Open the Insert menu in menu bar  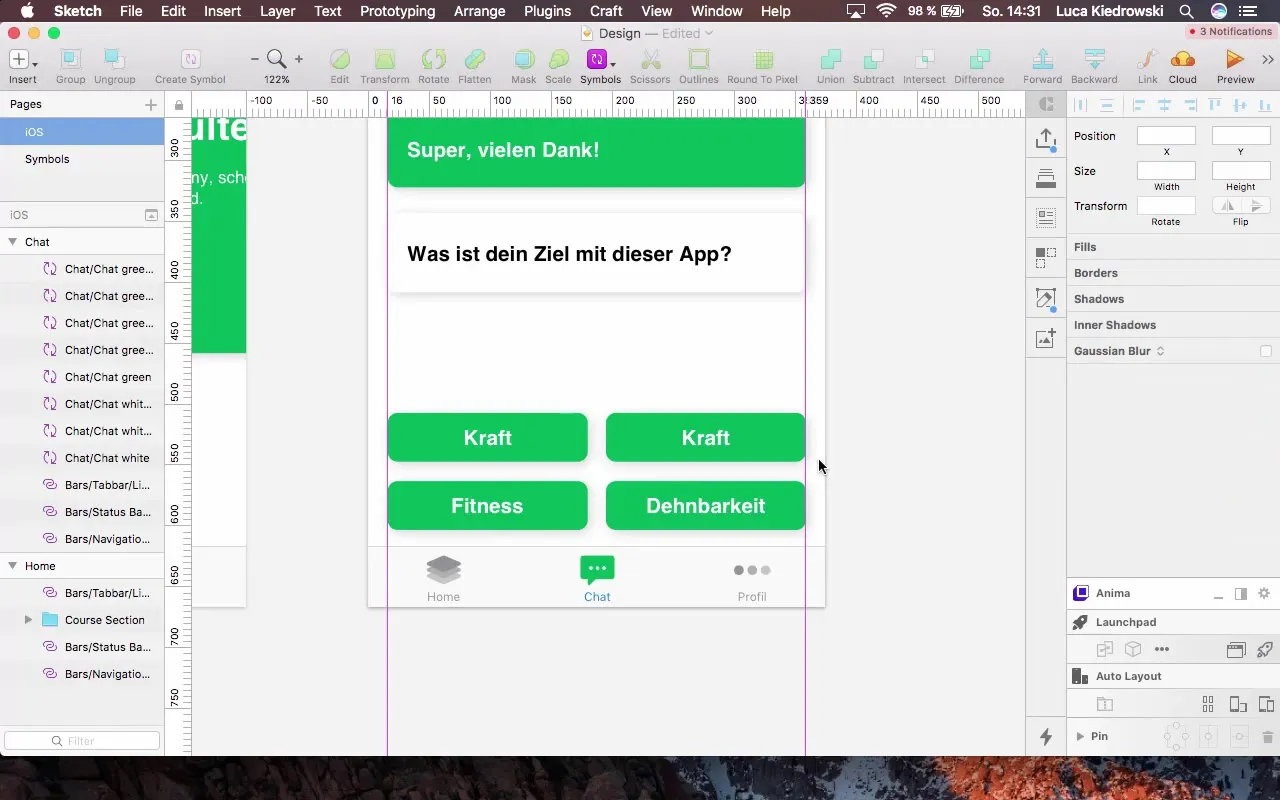(x=222, y=11)
